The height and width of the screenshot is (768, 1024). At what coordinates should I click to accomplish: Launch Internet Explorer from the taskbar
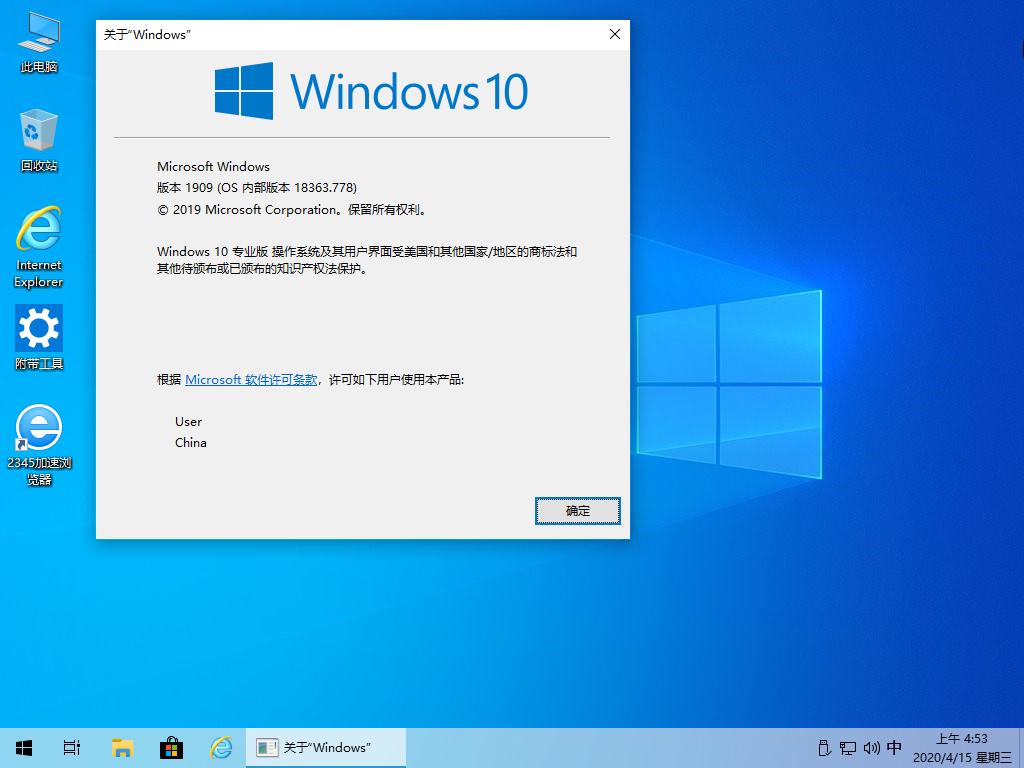(221, 747)
